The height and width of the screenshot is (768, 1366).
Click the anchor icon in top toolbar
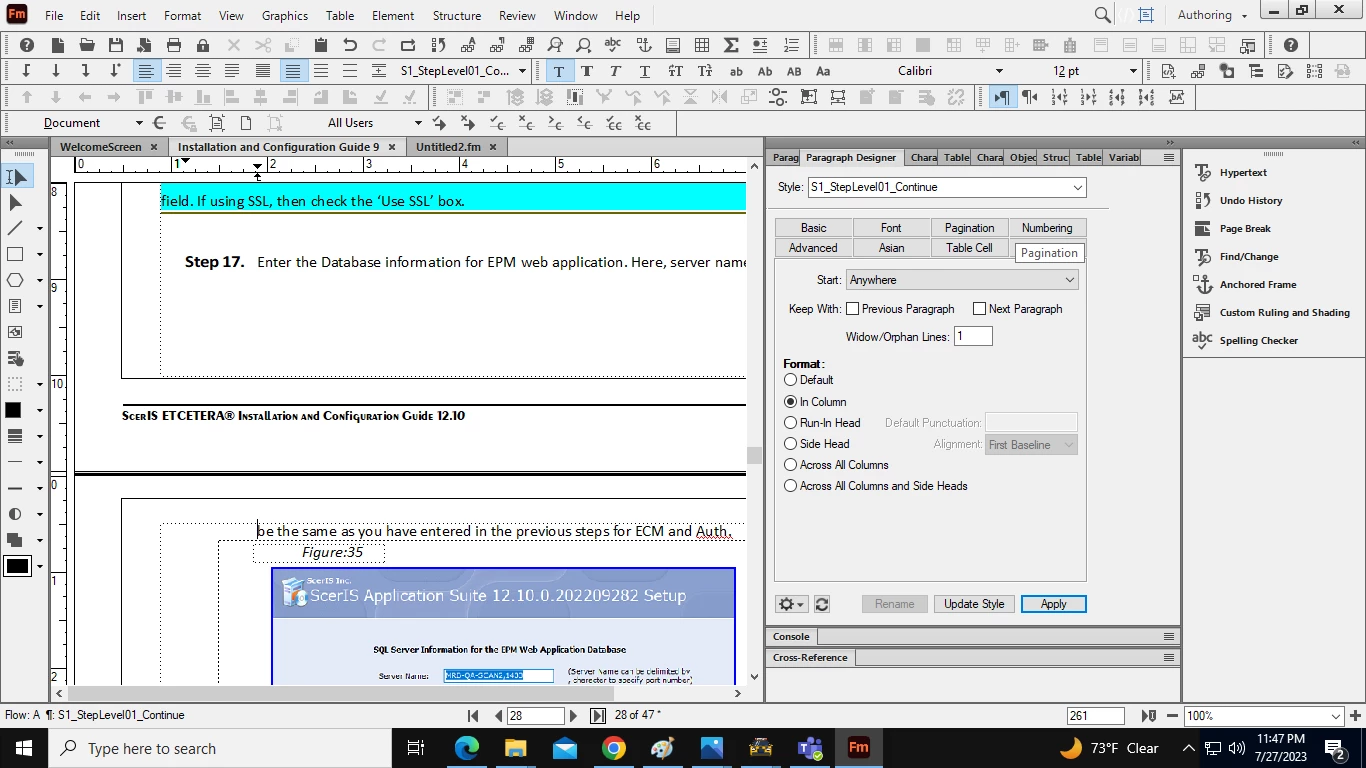[644, 45]
